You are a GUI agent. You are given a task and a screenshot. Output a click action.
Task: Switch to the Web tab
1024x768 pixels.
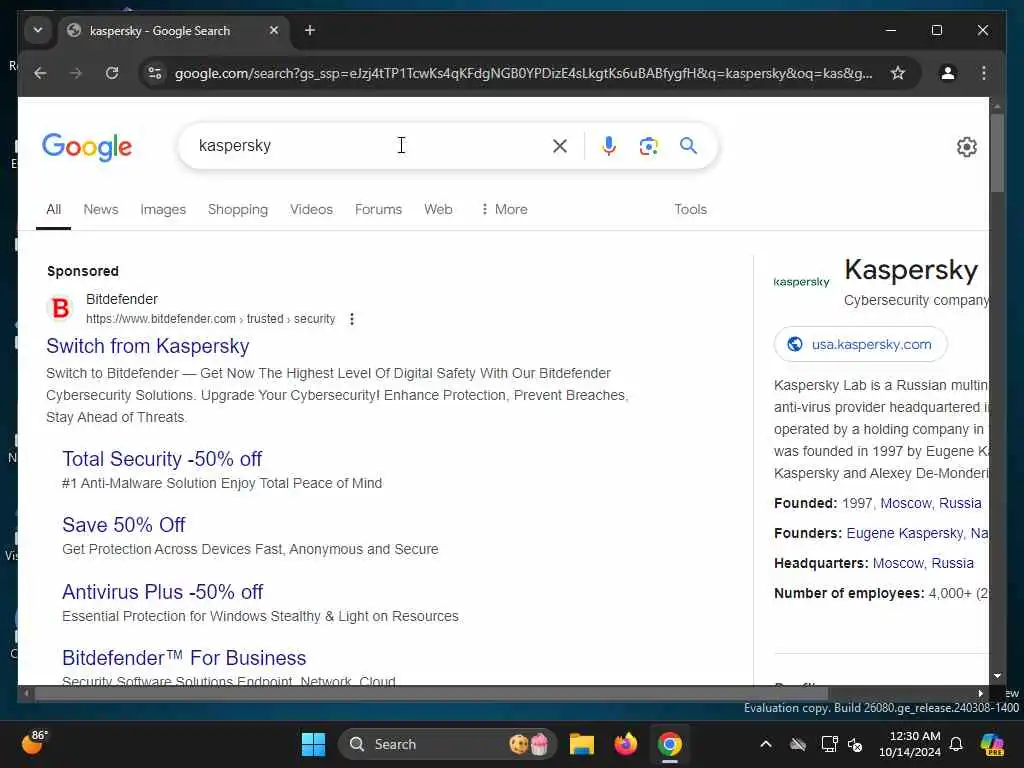click(x=438, y=210)
